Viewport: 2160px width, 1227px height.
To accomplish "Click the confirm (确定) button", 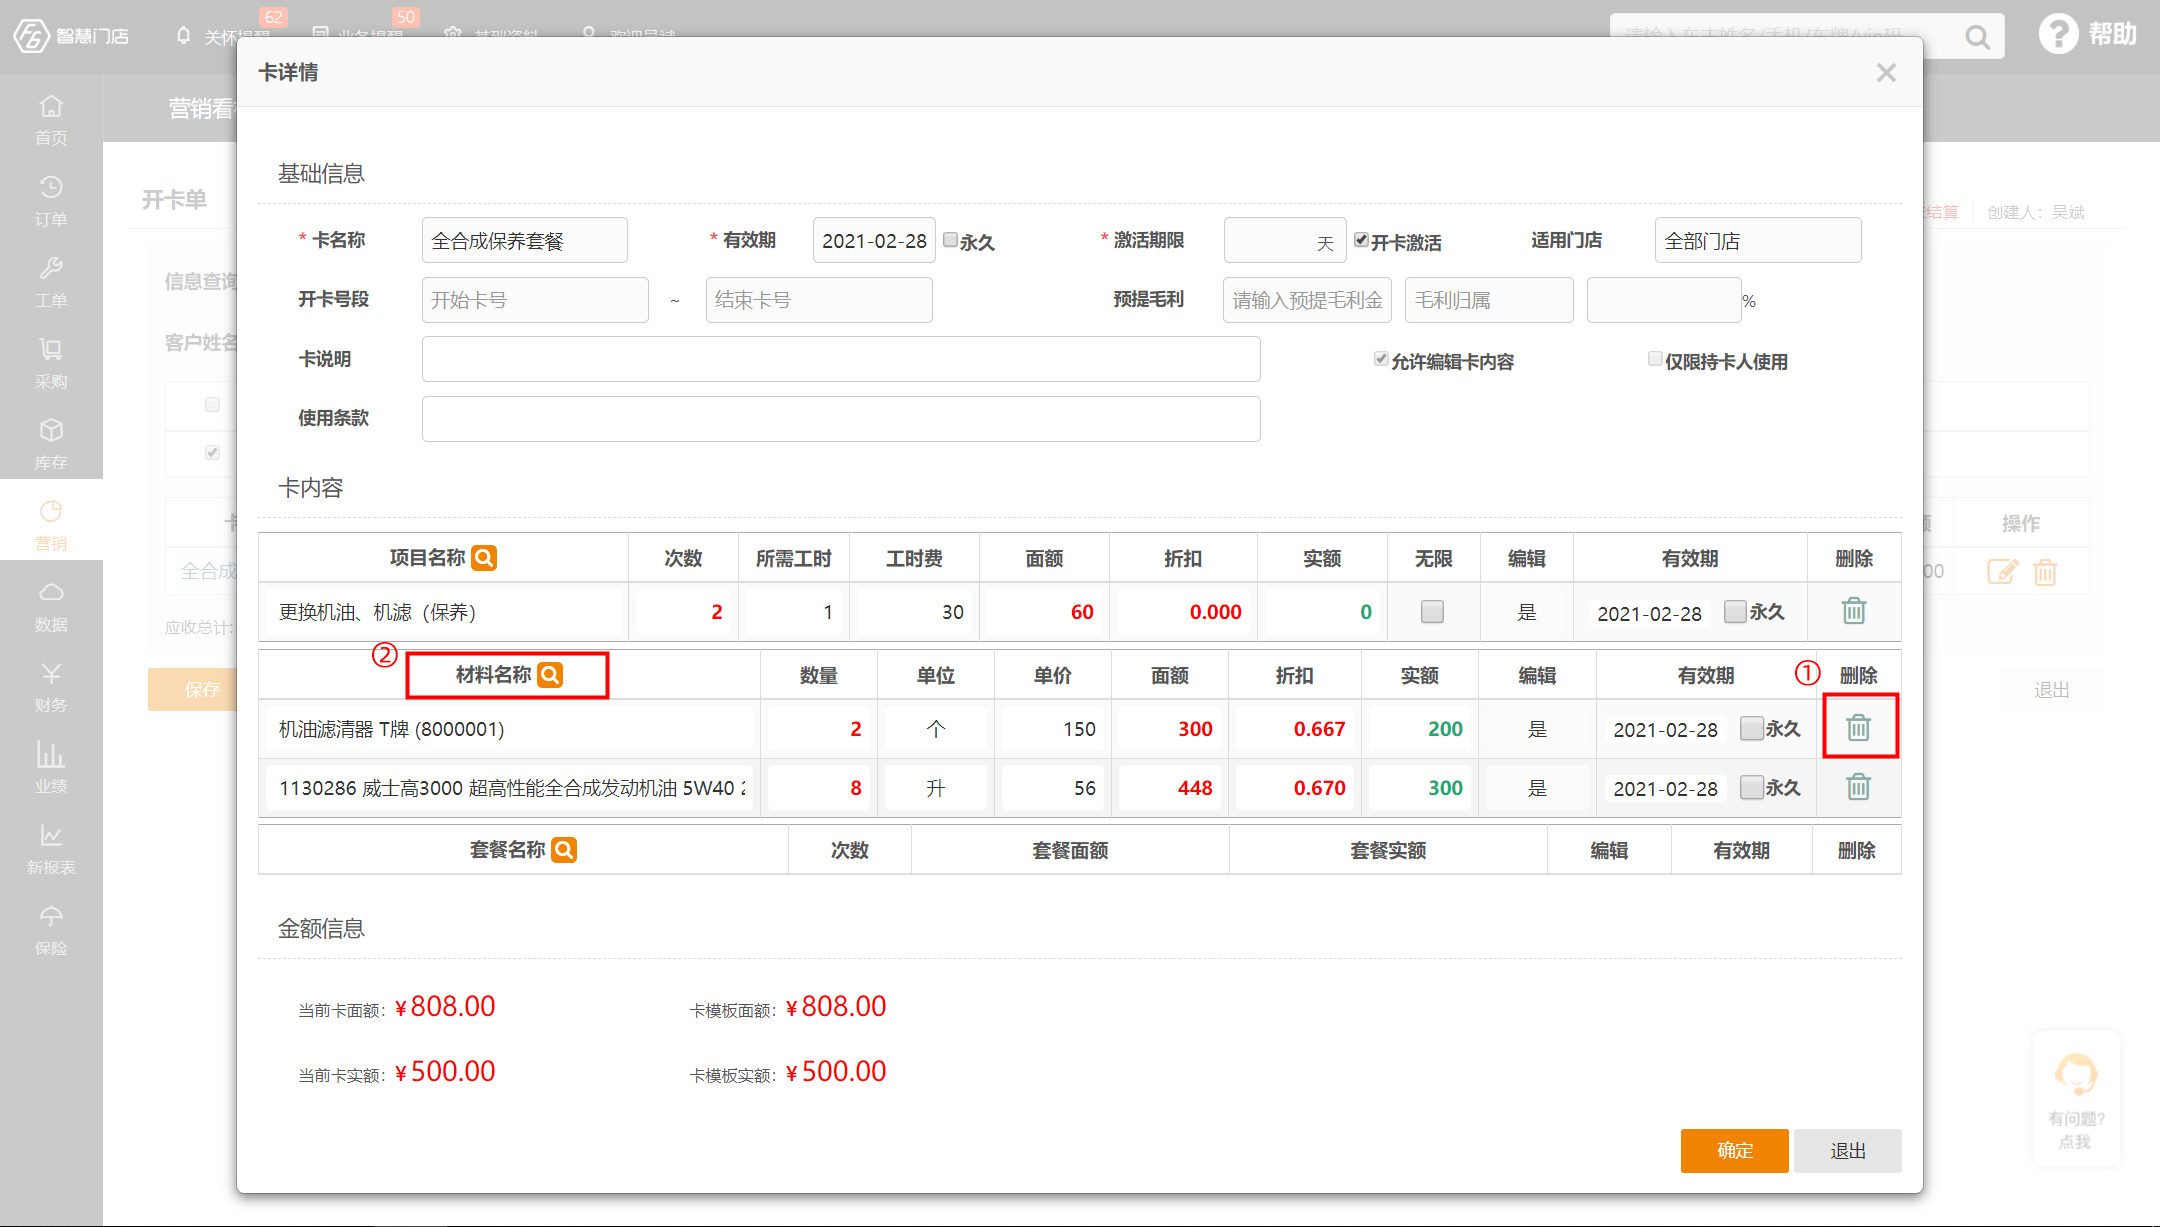I will (x=1734, y=1151).
